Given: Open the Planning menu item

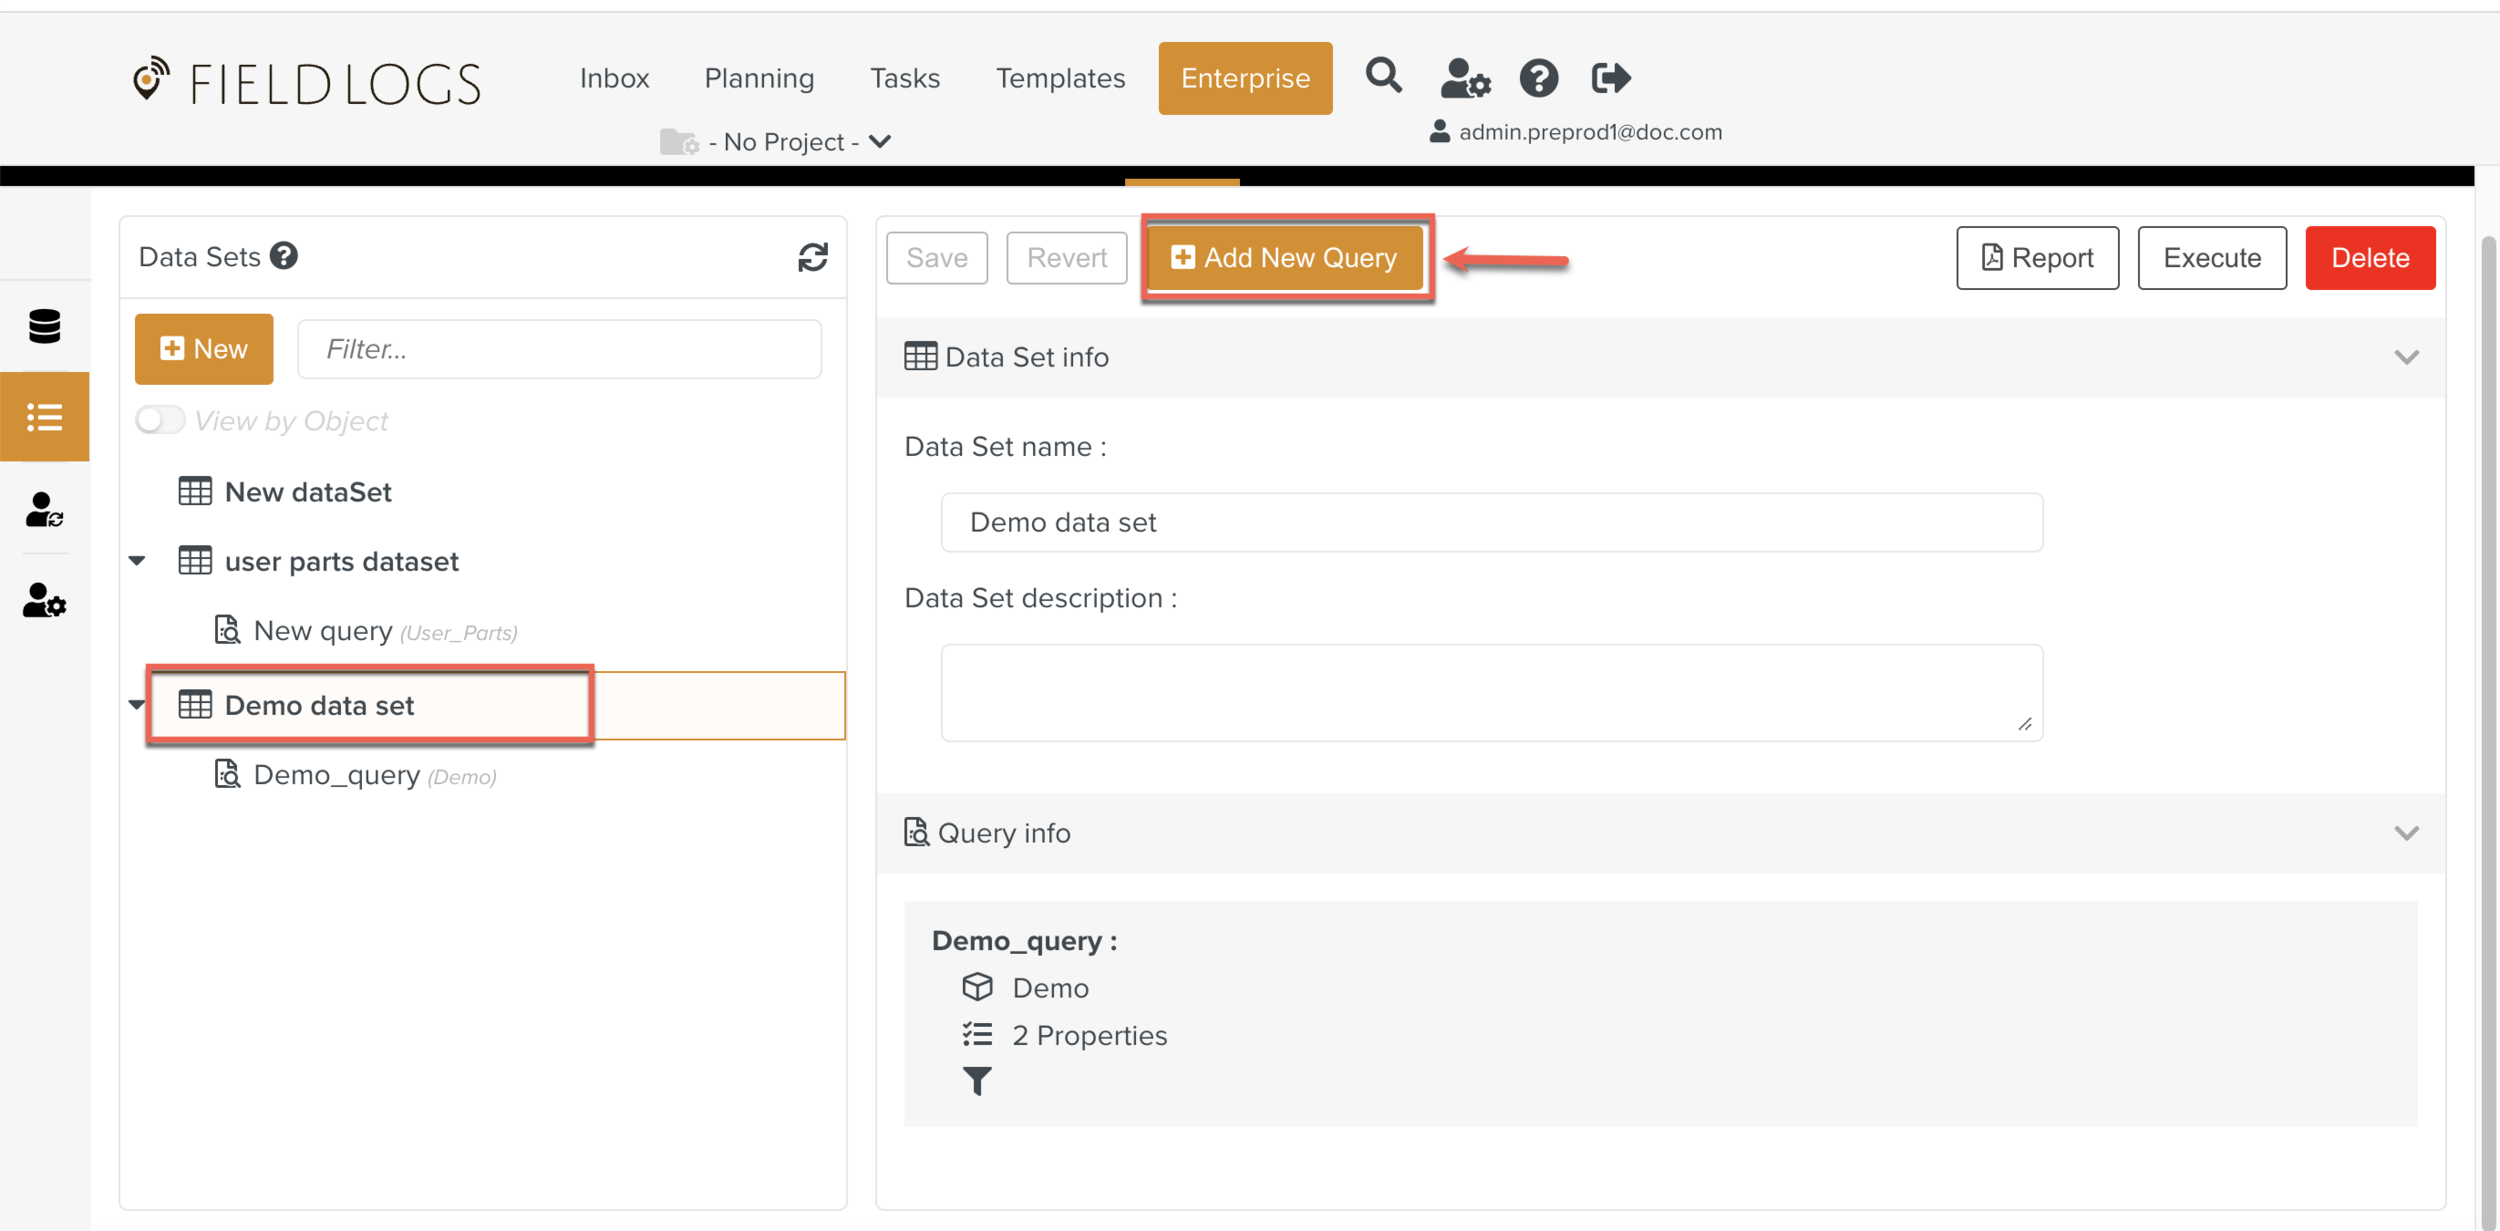Looking at the screenshot, I should click(759, 78).
